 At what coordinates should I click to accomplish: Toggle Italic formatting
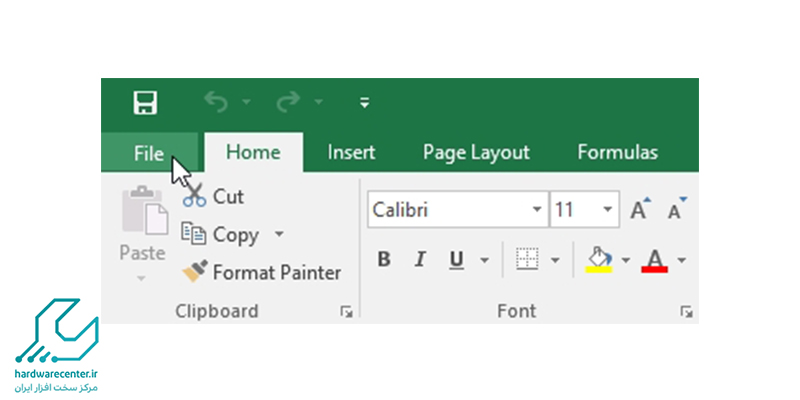tap(420, 260)
